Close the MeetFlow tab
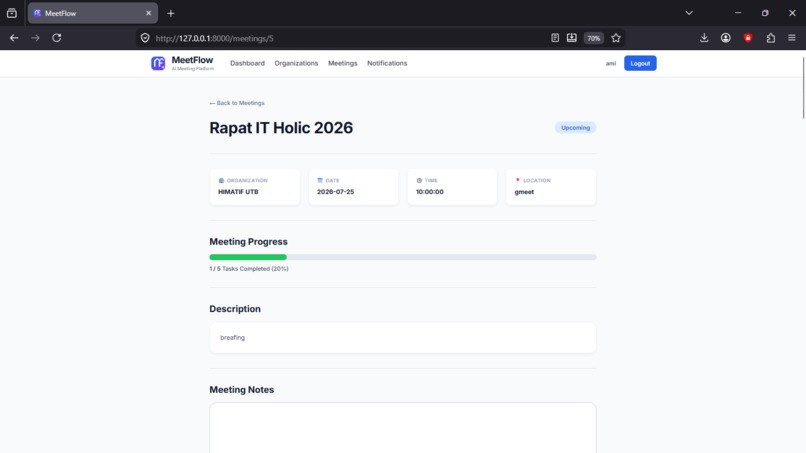 (x=149, y=13)
